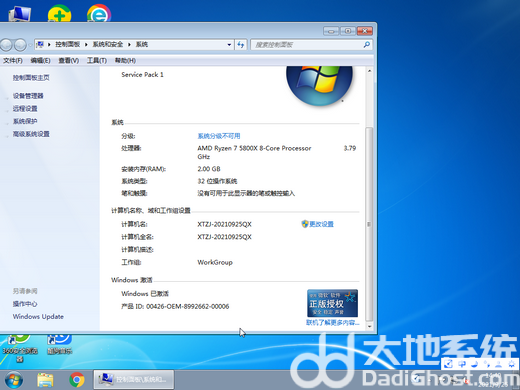This screenshot has width=520, height=390.
Task: Open the Computer desktop icon
Action: tap(20, 13)
